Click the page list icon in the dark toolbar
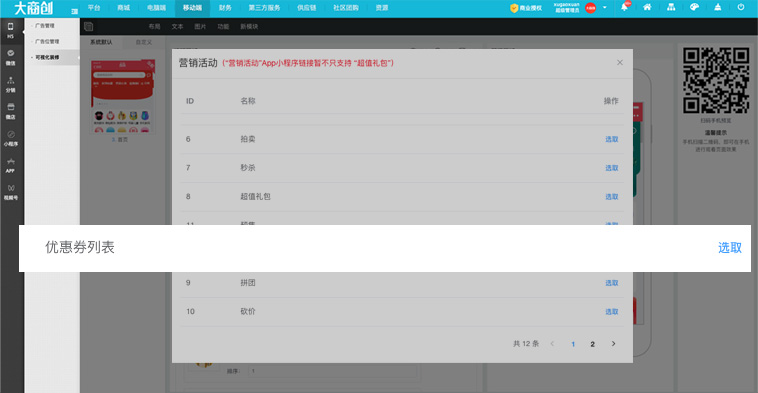 pos(88,27)
